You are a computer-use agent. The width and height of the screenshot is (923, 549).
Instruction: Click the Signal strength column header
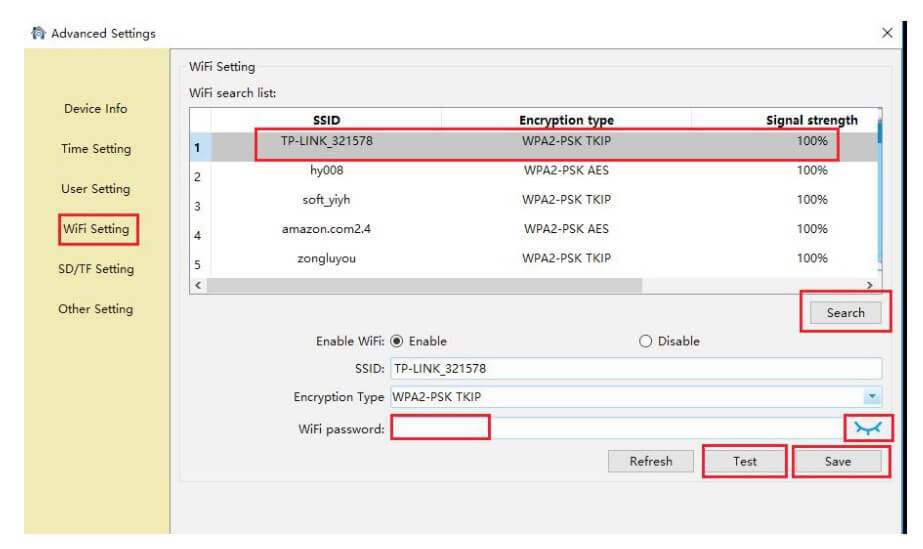point(812,120)
